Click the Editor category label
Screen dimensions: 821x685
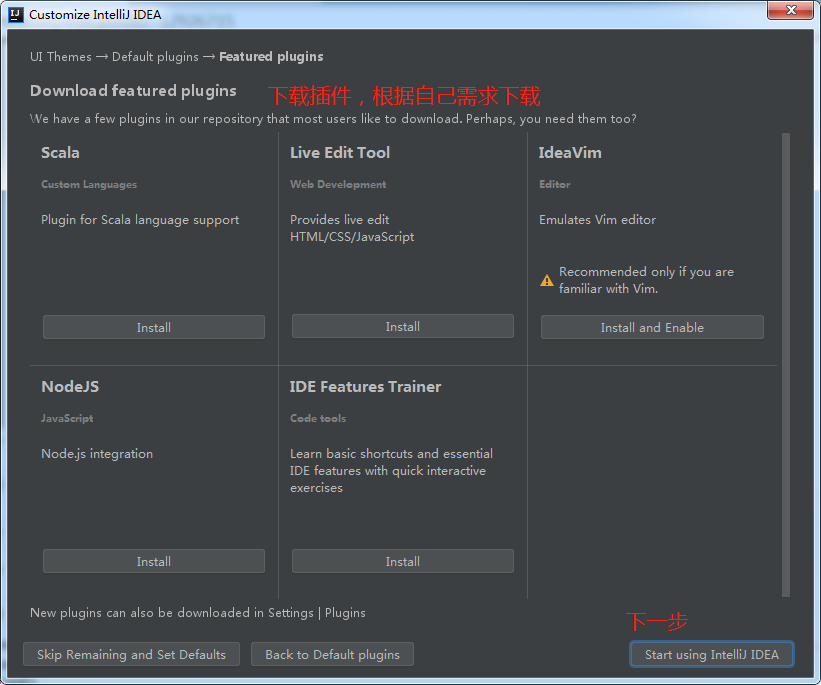pos(555,184)
